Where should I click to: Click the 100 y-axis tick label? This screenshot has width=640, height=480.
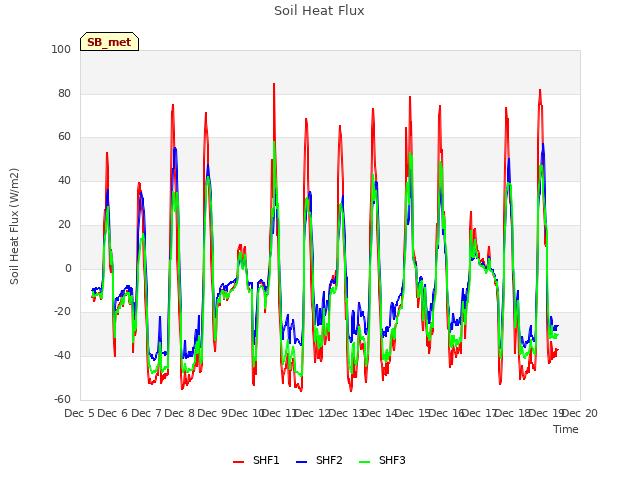tap(61, 49)
